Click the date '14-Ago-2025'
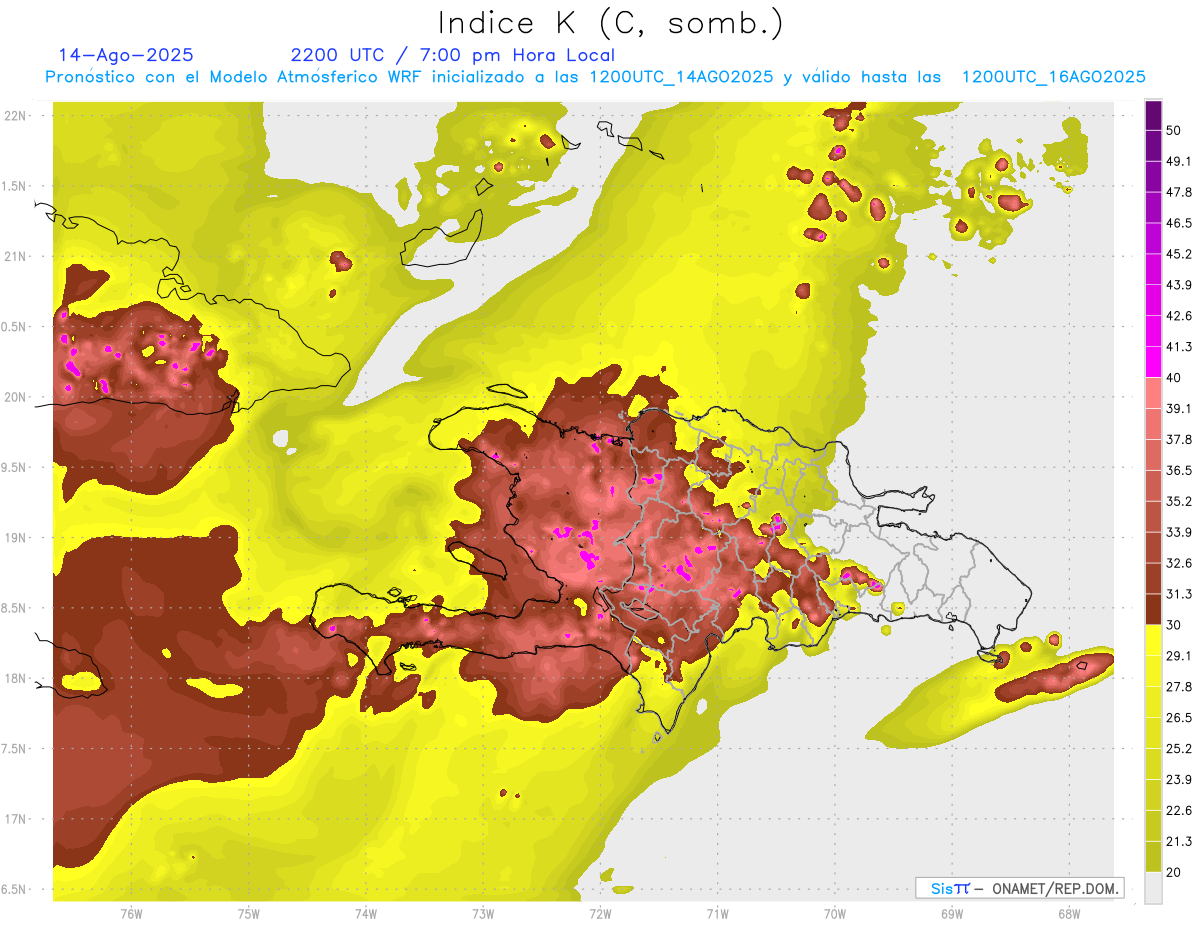 coord(126,55)
